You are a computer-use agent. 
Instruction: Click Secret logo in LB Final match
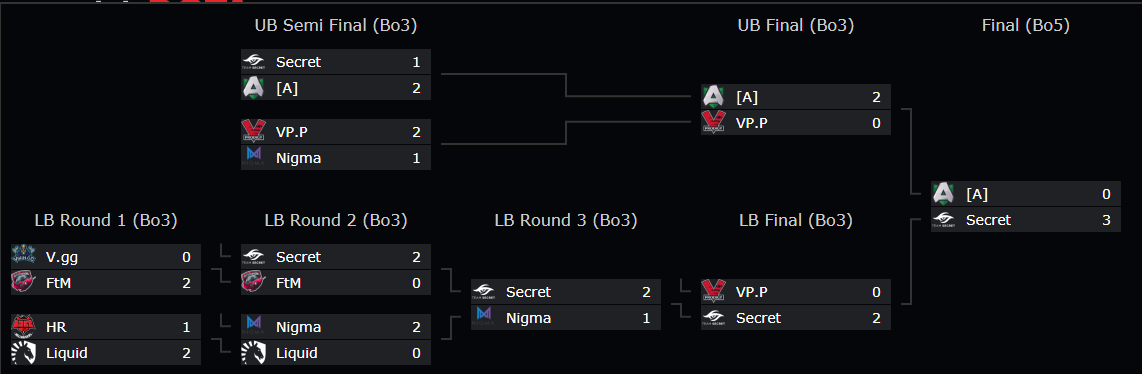pos(713,318)
